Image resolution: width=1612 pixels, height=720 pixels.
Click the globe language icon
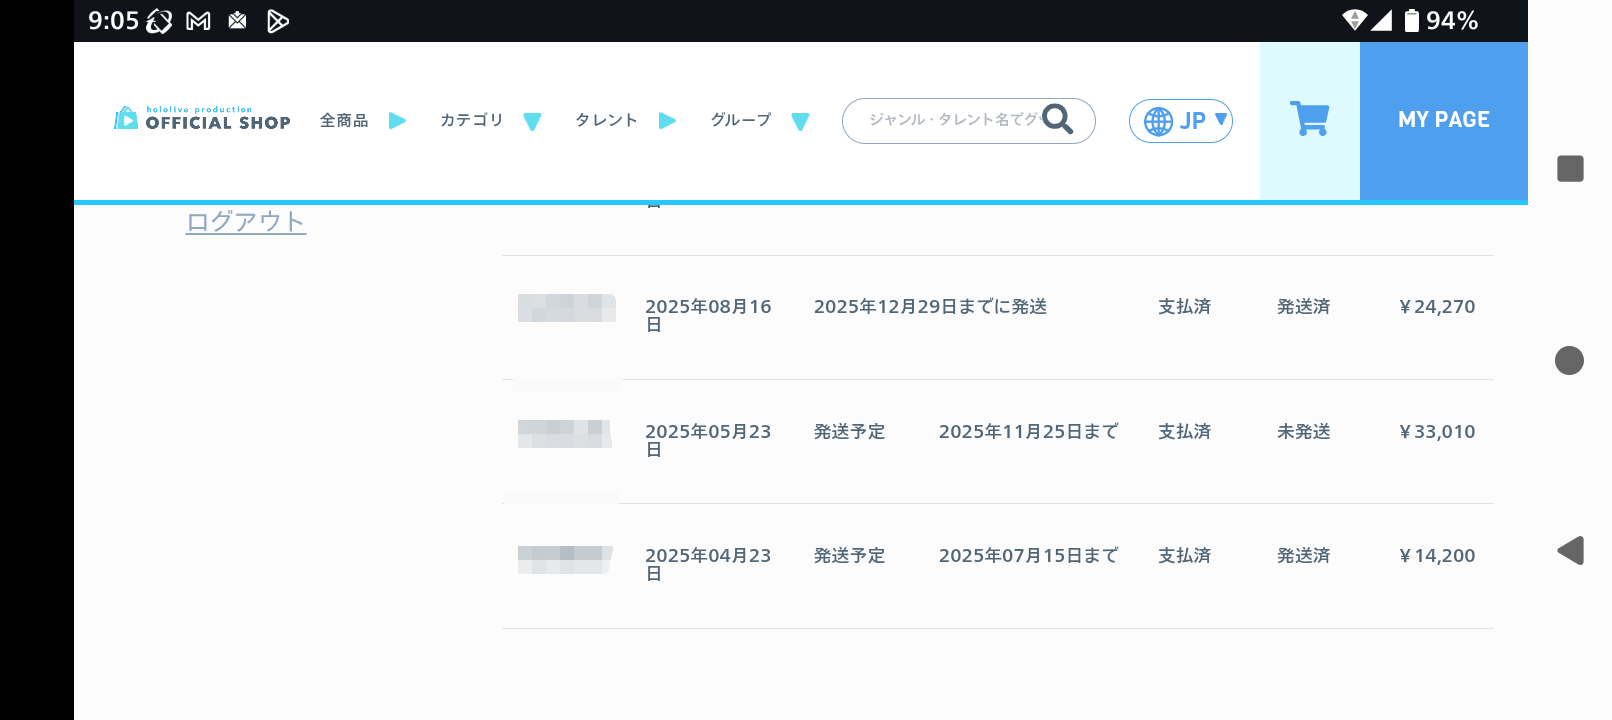point(1158,121)
